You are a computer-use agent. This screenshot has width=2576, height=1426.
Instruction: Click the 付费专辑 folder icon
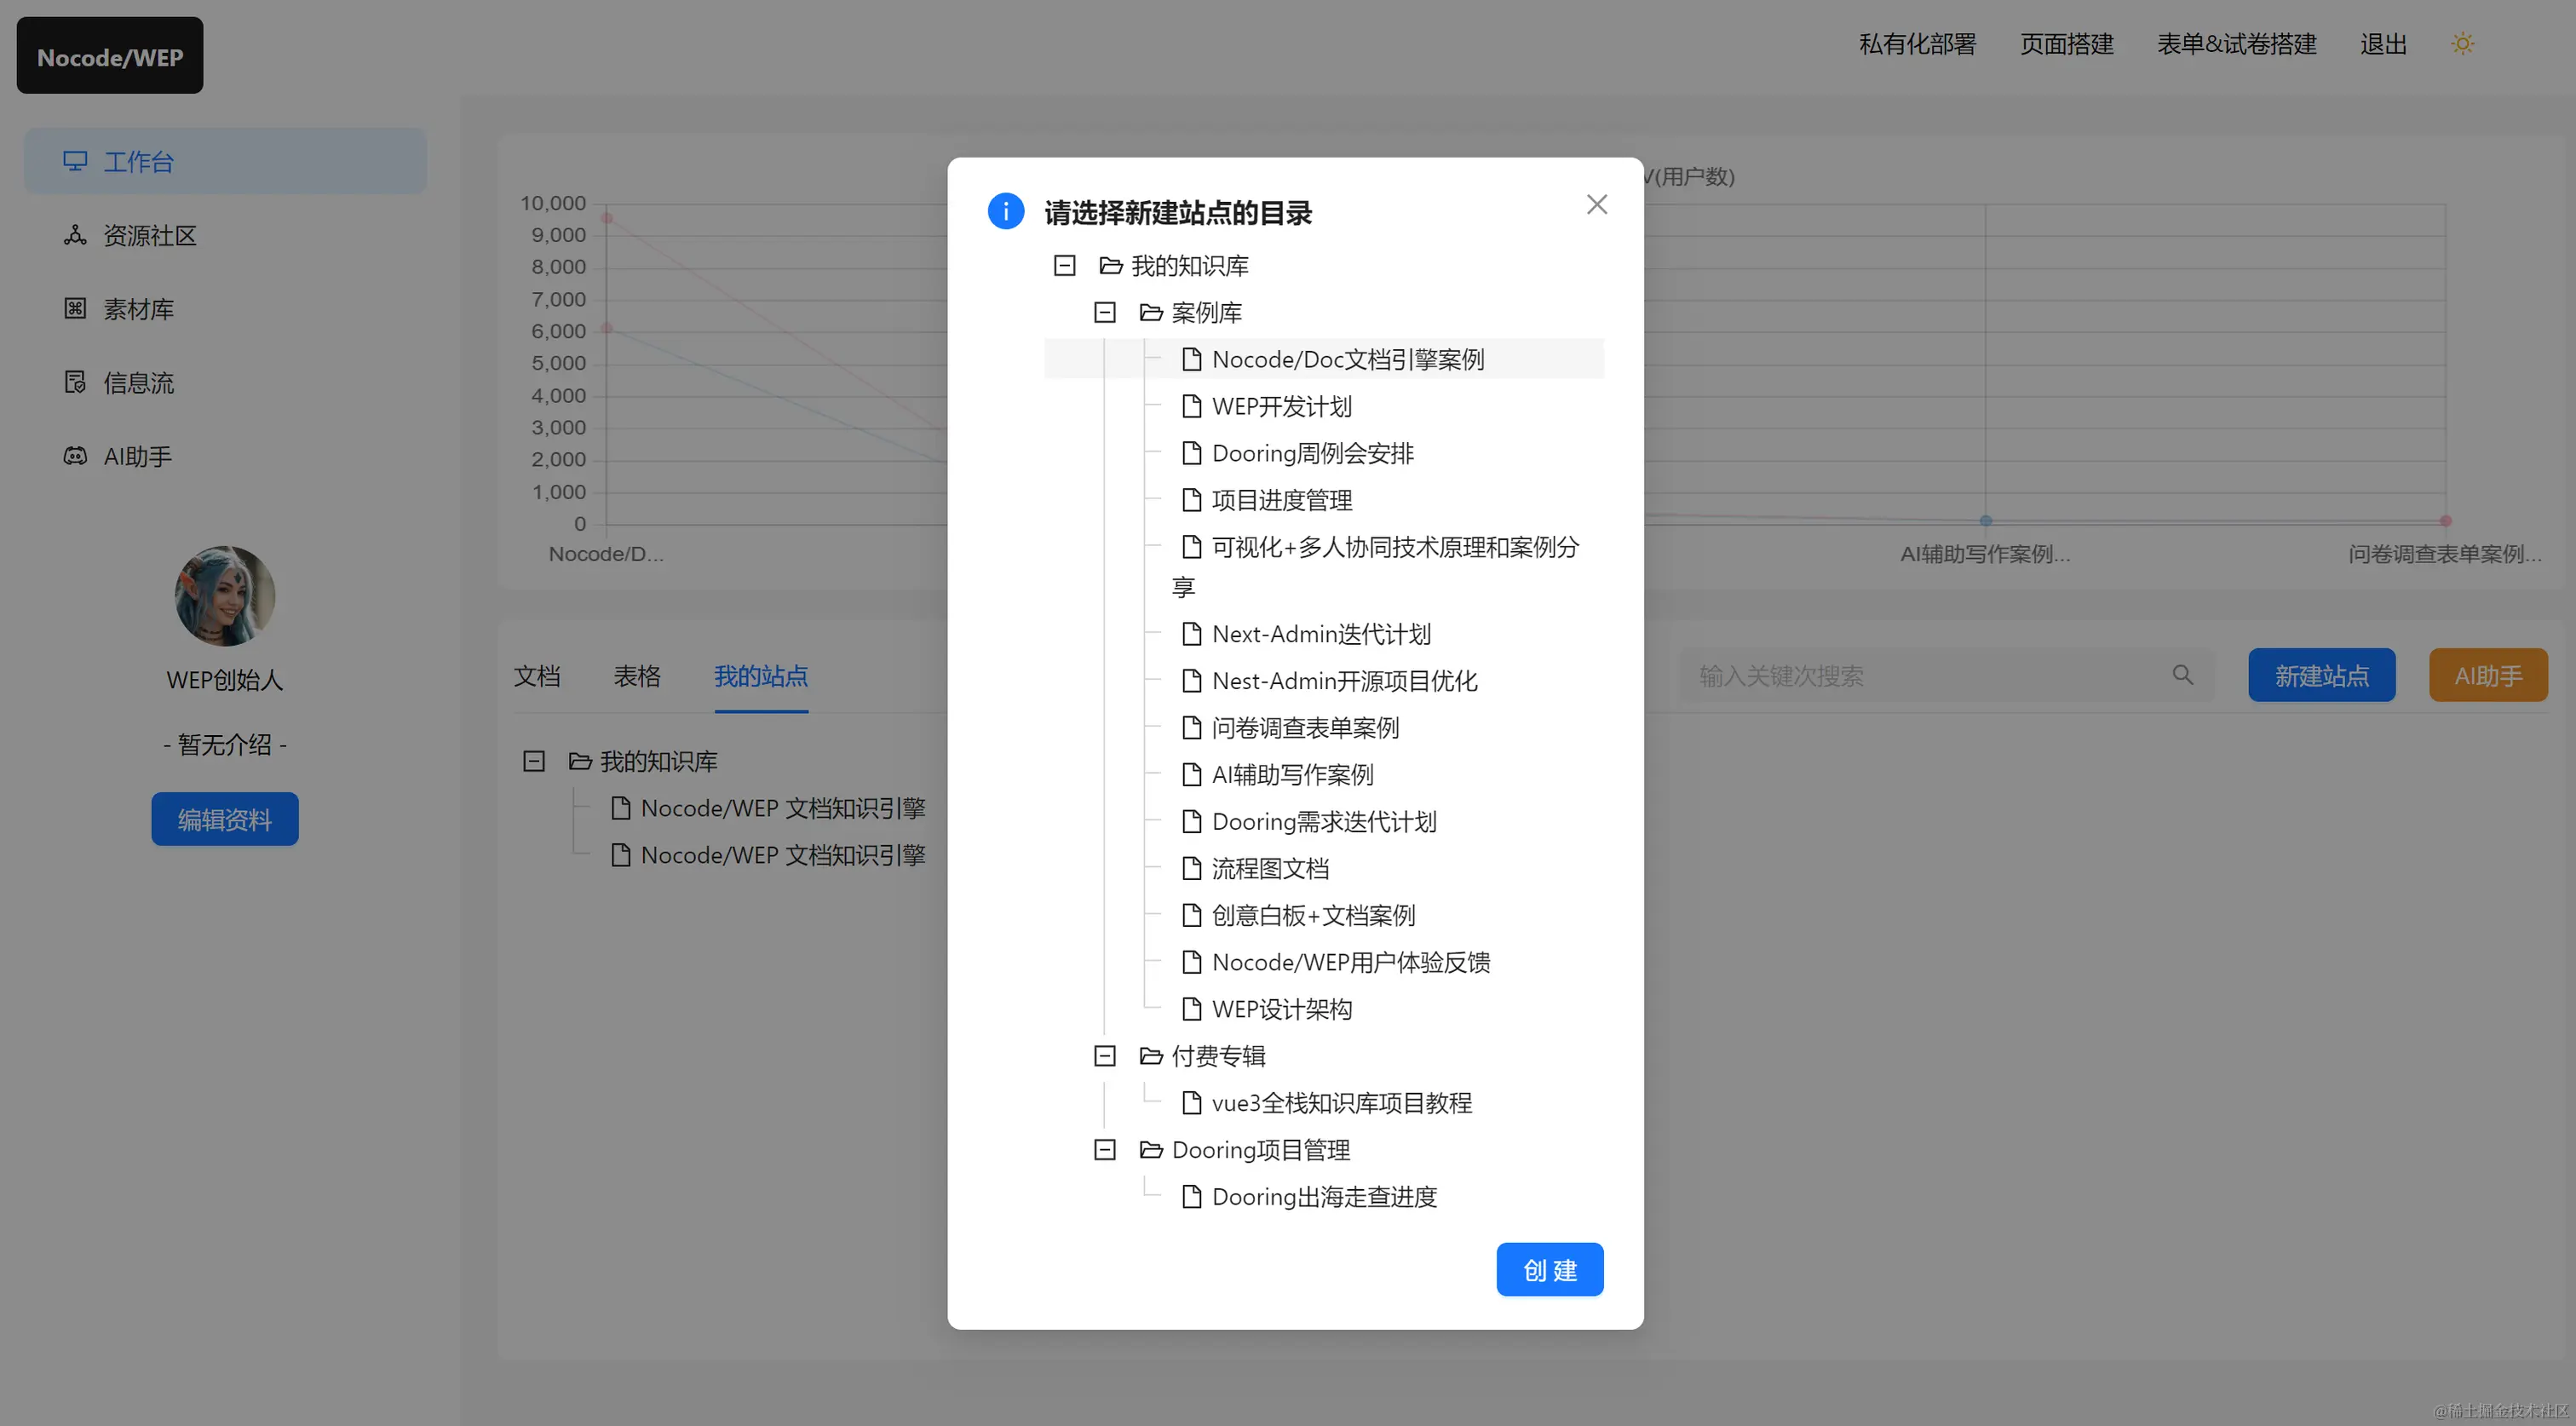[1151, 1056]
